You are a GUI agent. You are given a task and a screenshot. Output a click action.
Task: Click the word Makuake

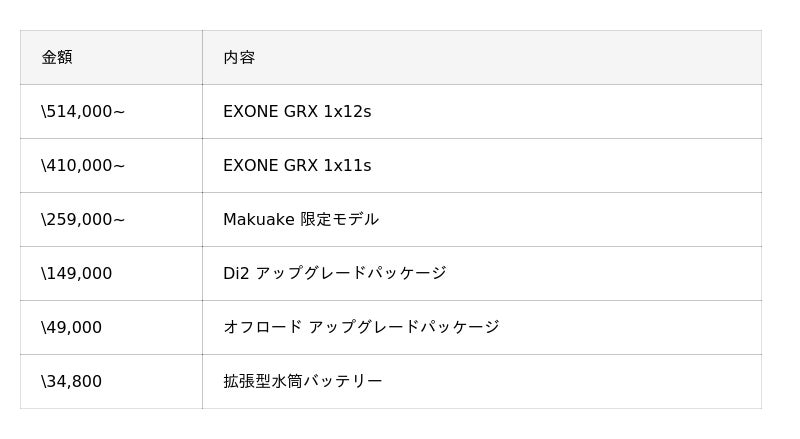tap(259, 220)
